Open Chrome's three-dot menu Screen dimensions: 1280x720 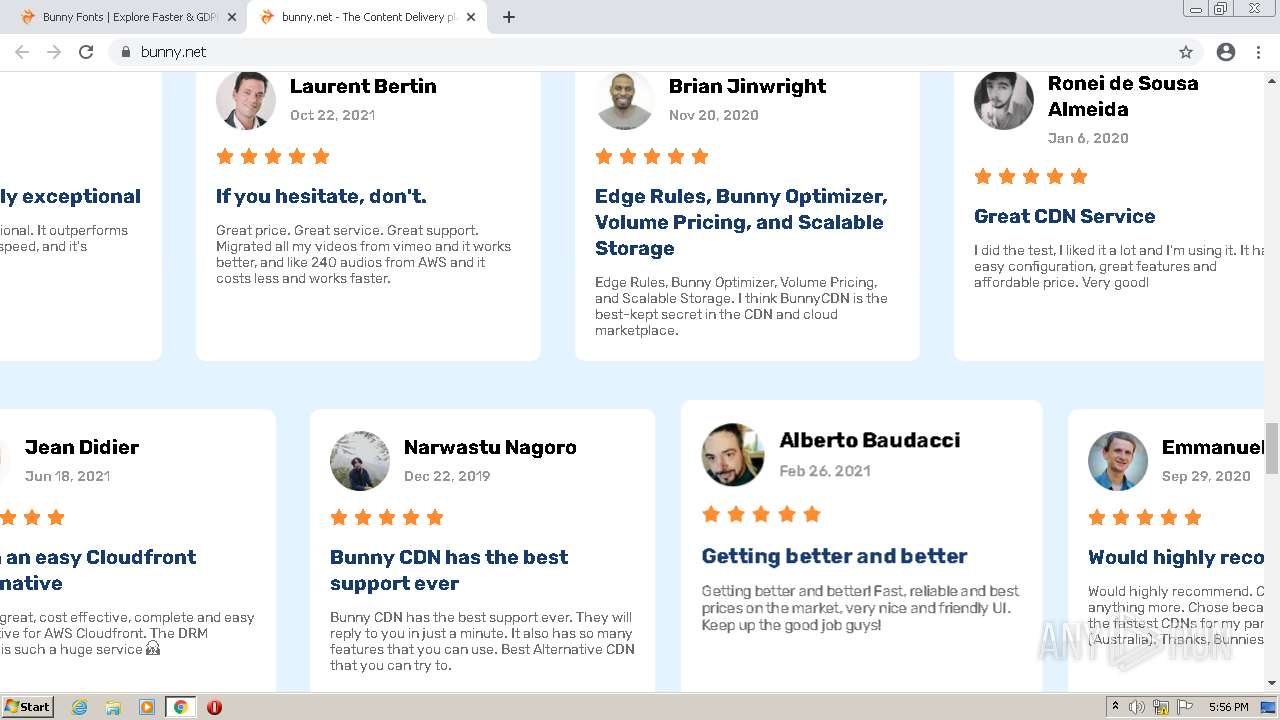click(1258, 52)
